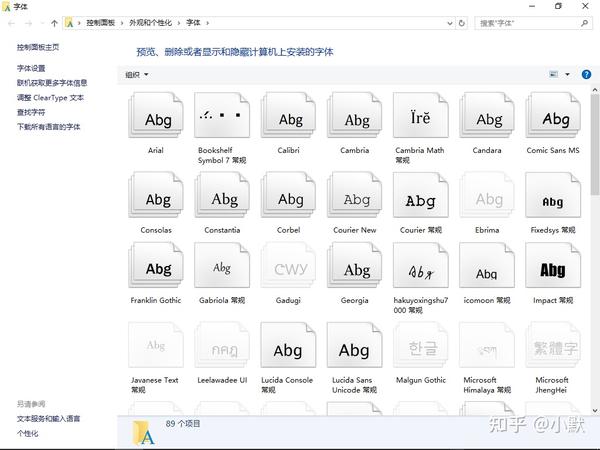This screenshot has width=600, height=450.
Task: Open the help question mark icon
Action: pos(586,74)
